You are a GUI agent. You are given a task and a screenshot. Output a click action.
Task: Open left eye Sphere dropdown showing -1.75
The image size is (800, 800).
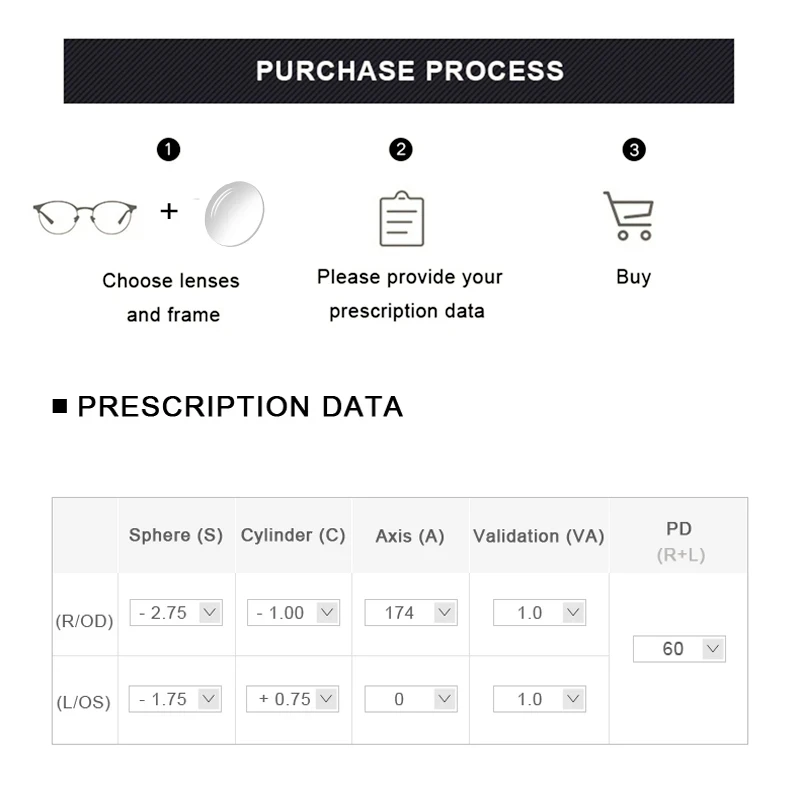point(176,699)
